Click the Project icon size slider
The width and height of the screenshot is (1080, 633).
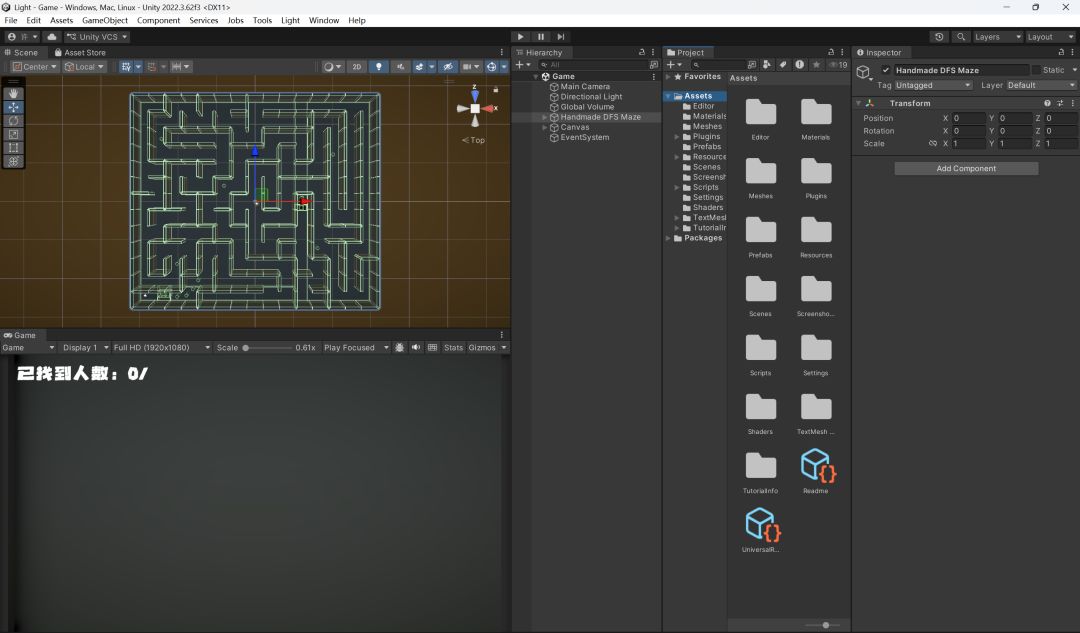(x=823, y=625)
